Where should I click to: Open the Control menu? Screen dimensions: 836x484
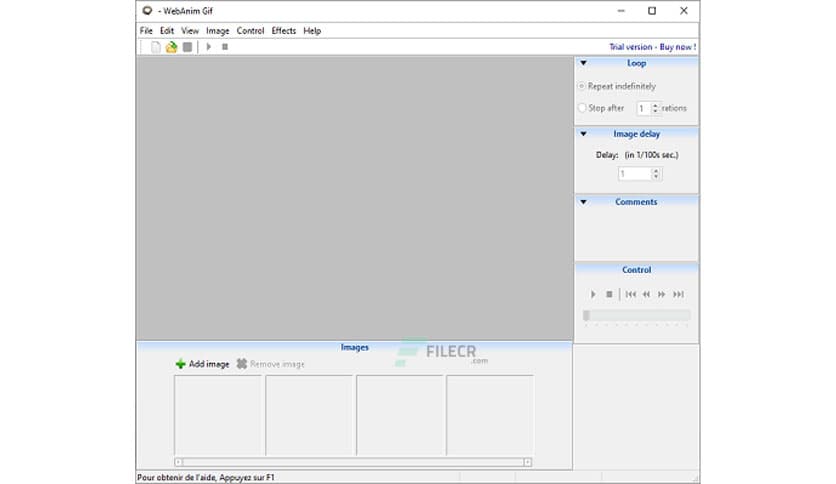251,31
